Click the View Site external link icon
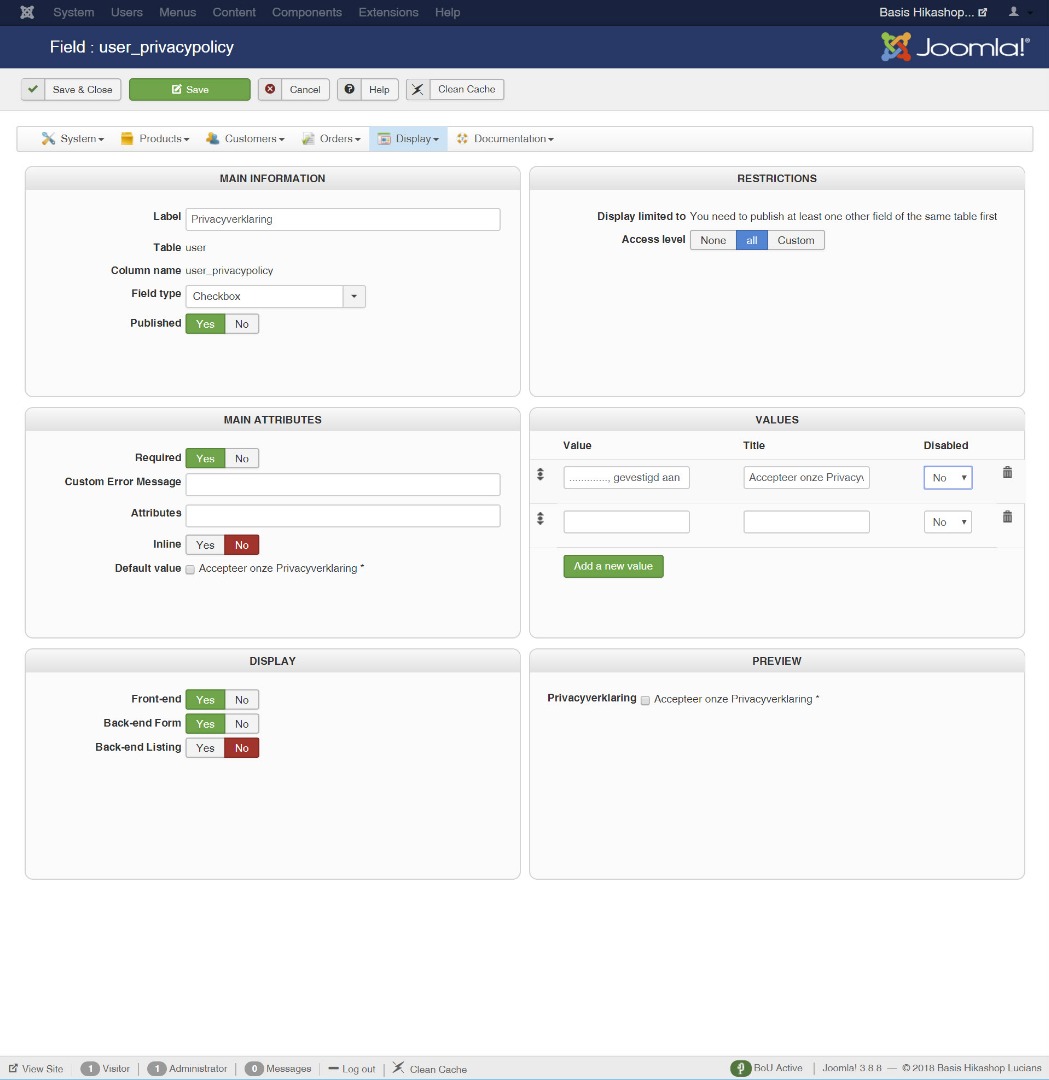The width and height of the screenshot is (1049, 1080). click(13, 1068)
